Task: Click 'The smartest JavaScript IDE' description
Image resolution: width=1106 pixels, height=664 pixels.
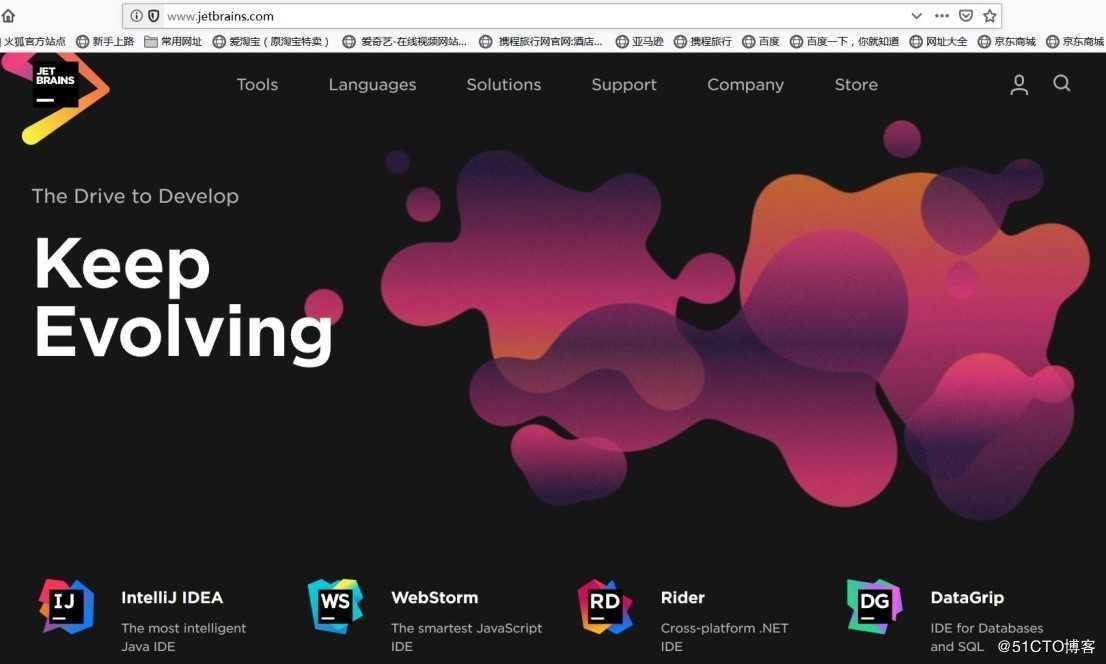Action: [x=466, y=637]
